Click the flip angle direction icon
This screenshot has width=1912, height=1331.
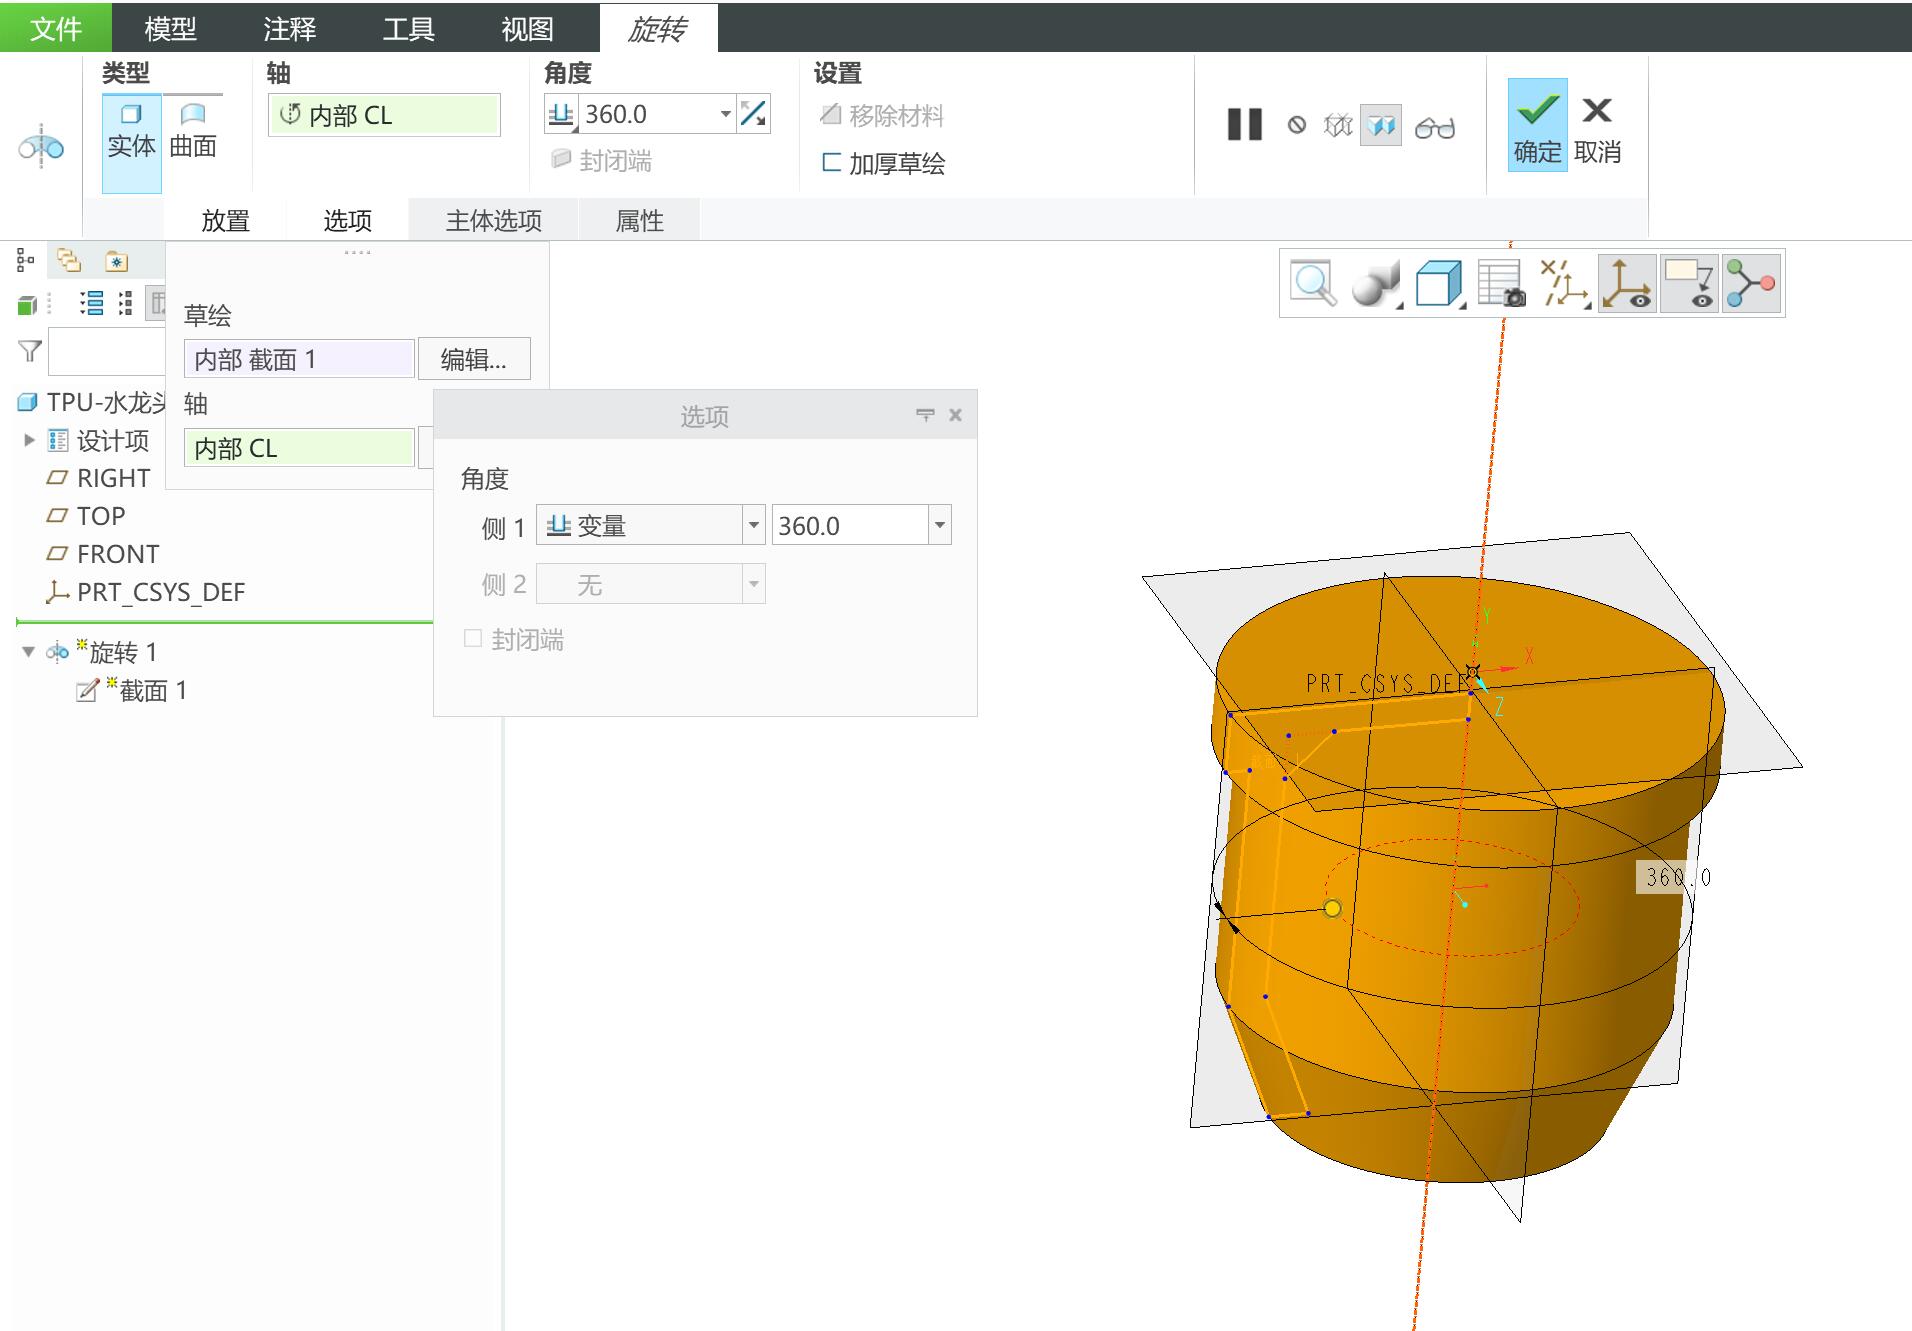tap(753, 114)
